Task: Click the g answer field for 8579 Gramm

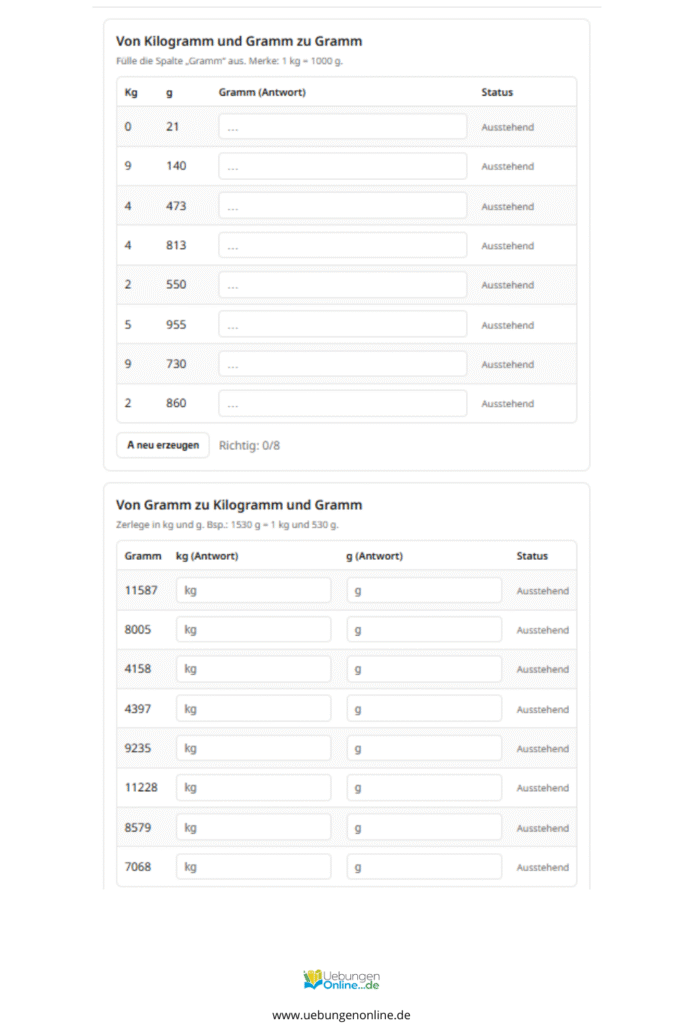Action: point(424,828)
